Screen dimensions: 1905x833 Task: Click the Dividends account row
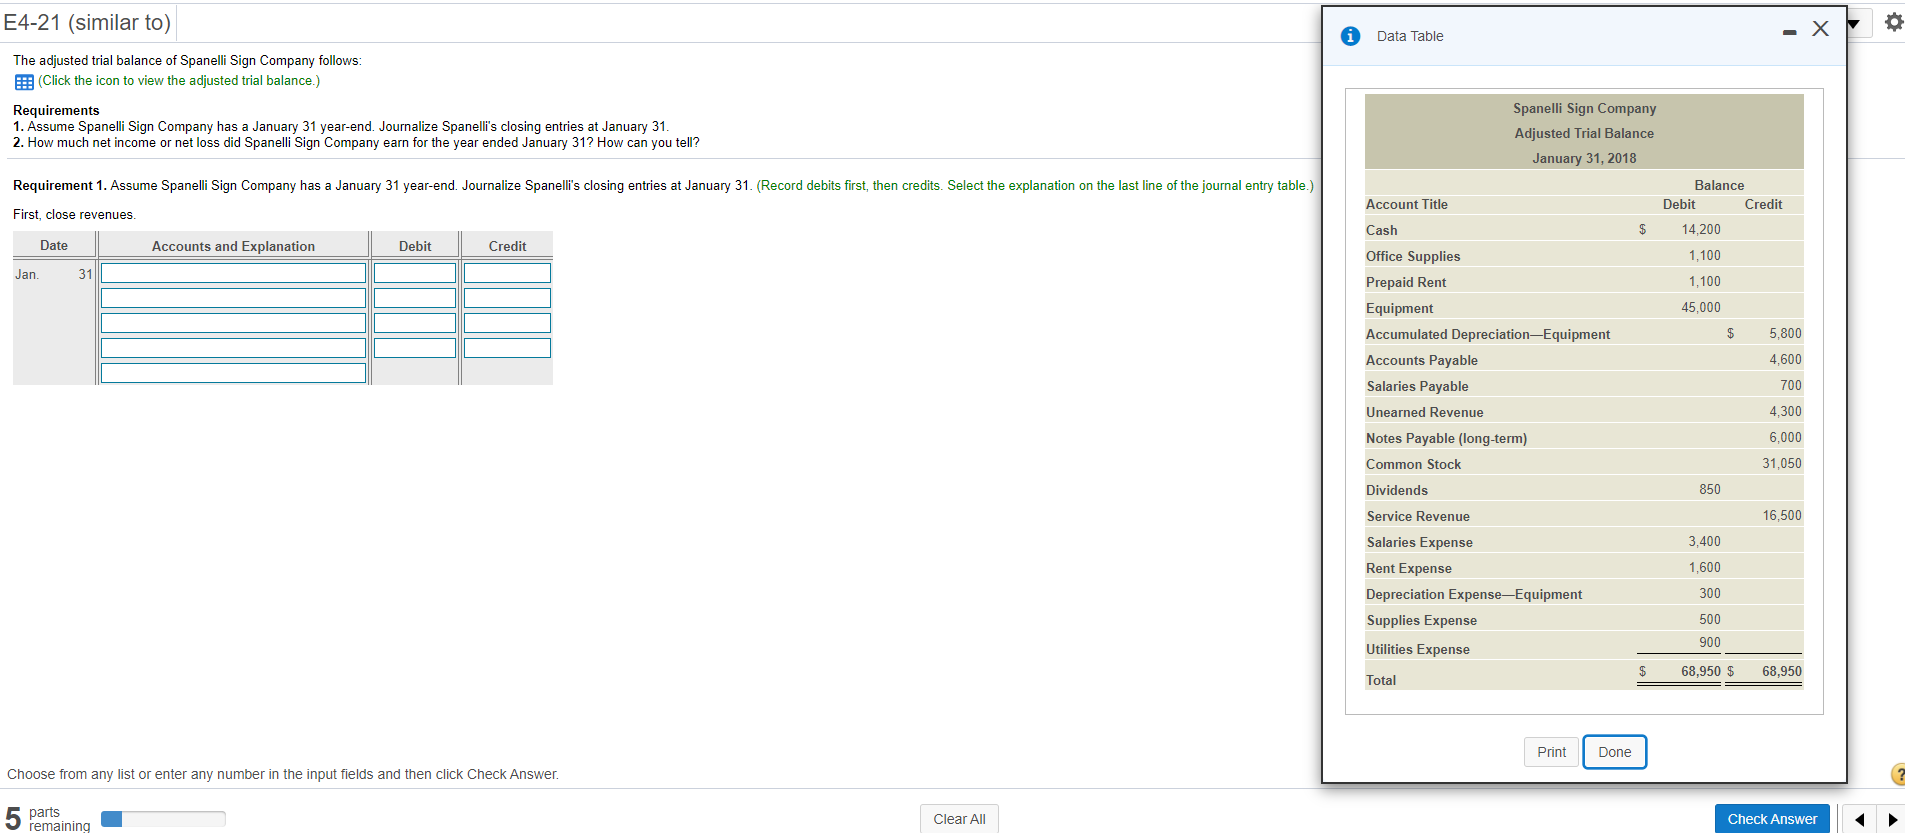1584,490
